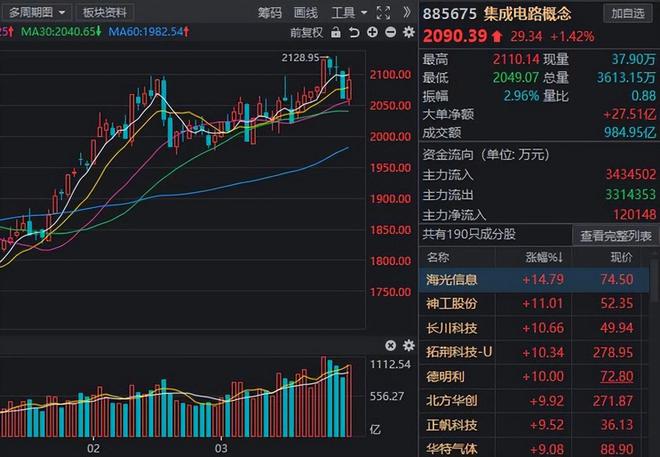Select the 华特气体 row
Image resolution: width=660 pixels, height=457 pixels.
click(x=534, y=448)
